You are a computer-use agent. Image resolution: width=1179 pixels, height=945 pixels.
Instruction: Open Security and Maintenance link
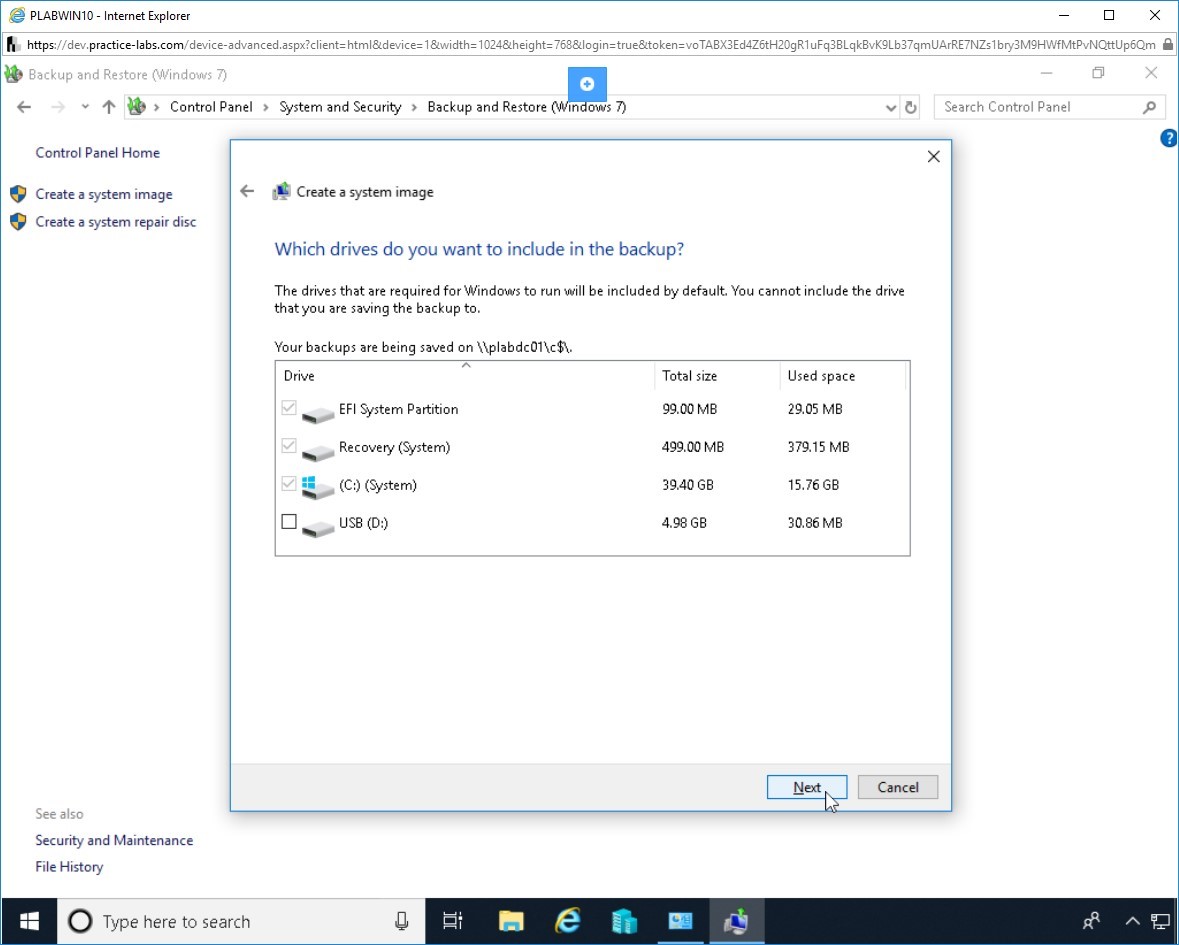114,841
